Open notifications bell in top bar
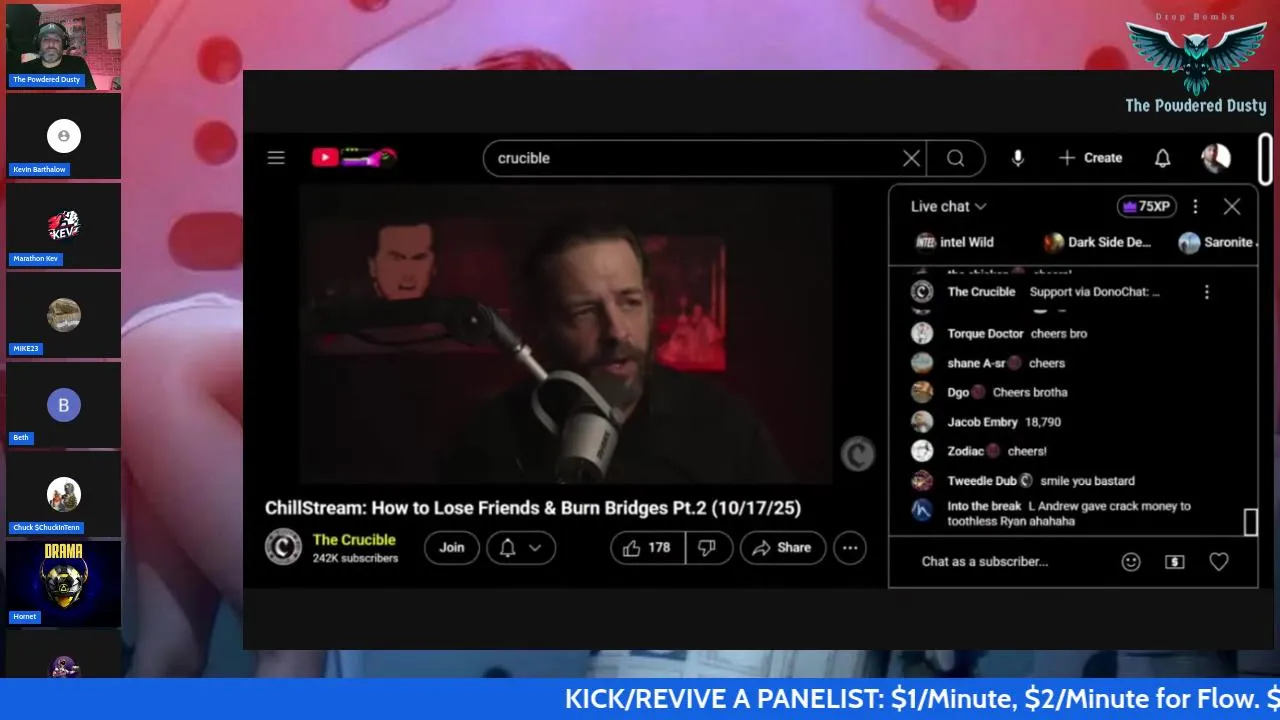Image resolution: width=1280 pixels, height=720 pixels. [x=1162, y=158]
